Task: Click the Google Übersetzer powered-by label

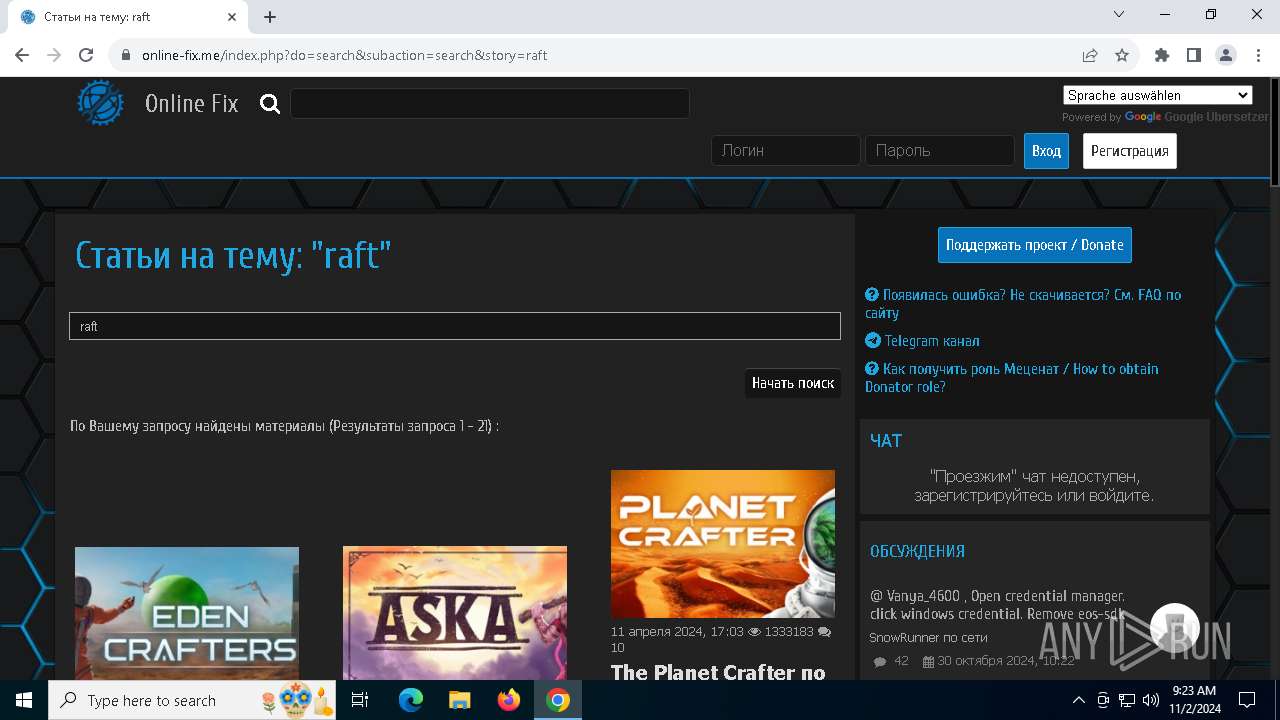Action: point(1216,117)
